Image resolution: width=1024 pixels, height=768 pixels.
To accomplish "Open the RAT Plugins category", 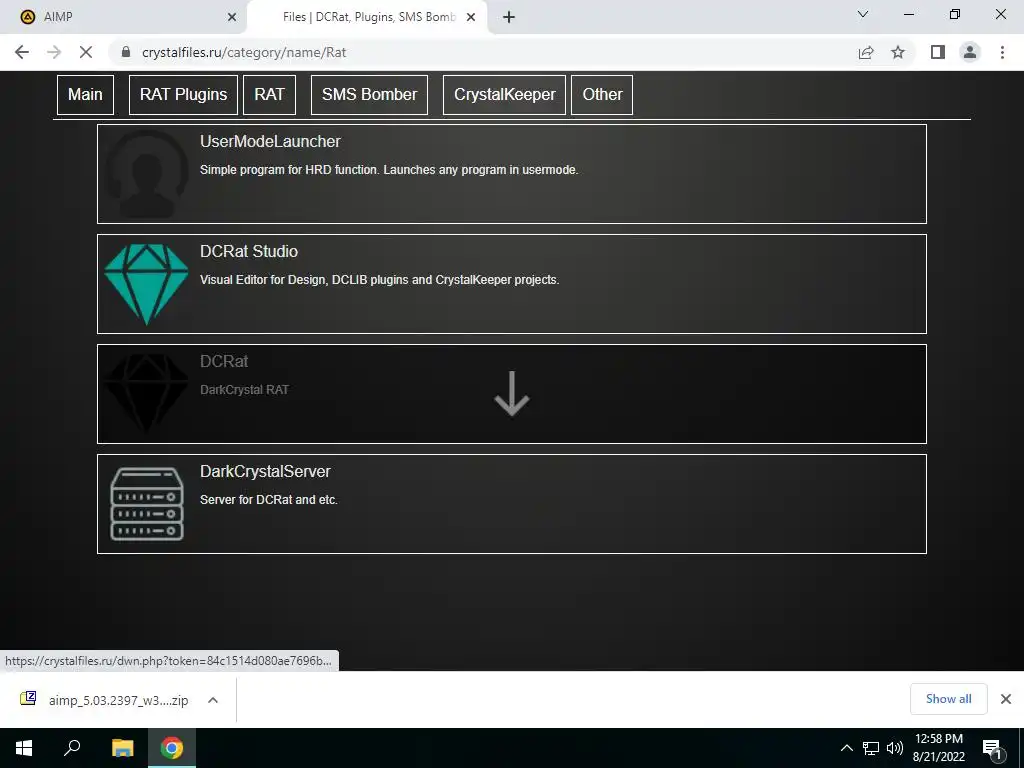I will [x=184, y=95].
